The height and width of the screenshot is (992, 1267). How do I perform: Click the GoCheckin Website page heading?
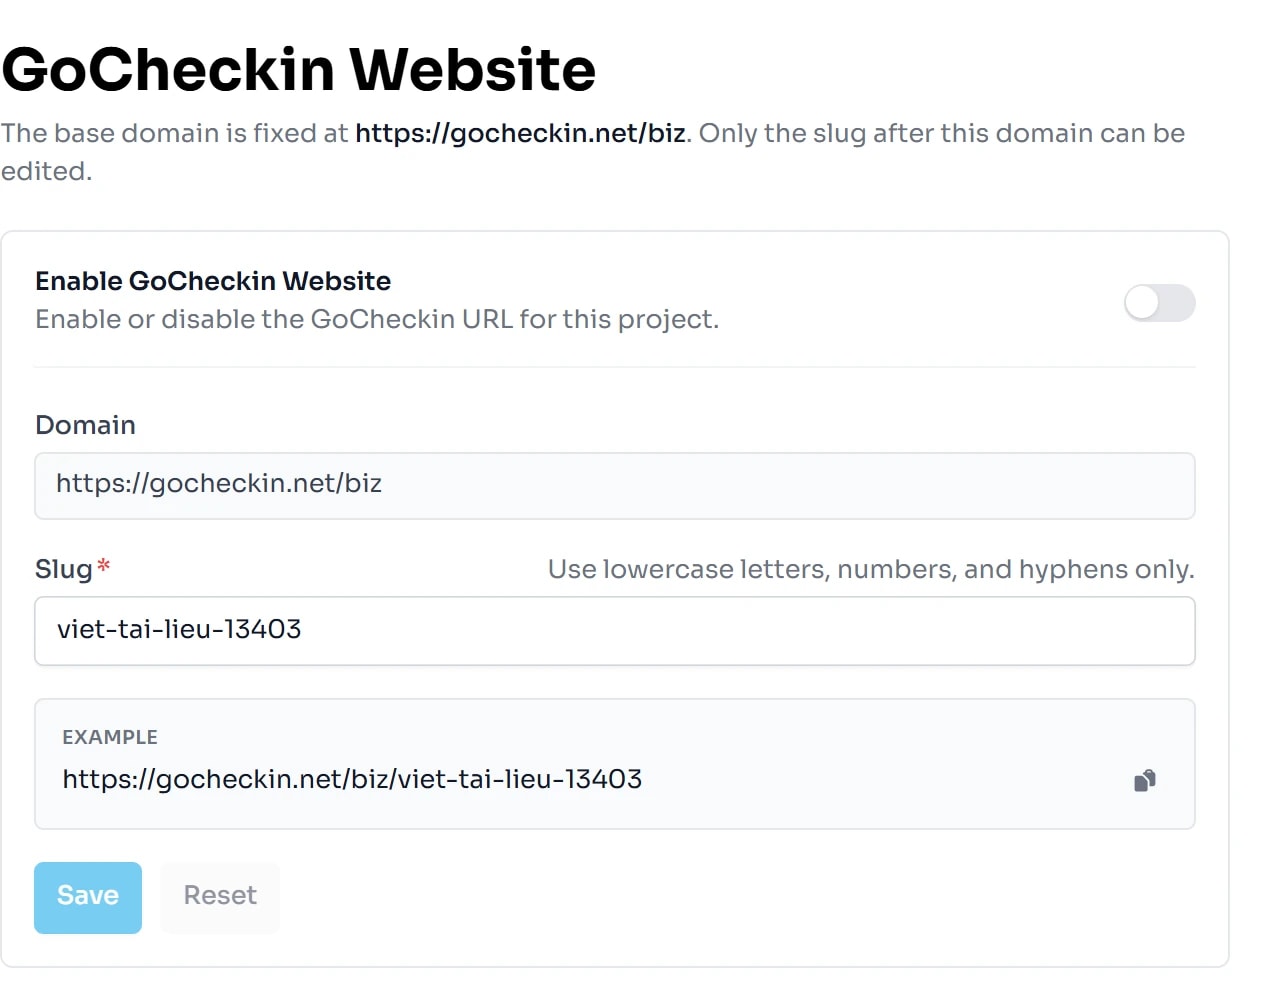click(x=299, y=69)
